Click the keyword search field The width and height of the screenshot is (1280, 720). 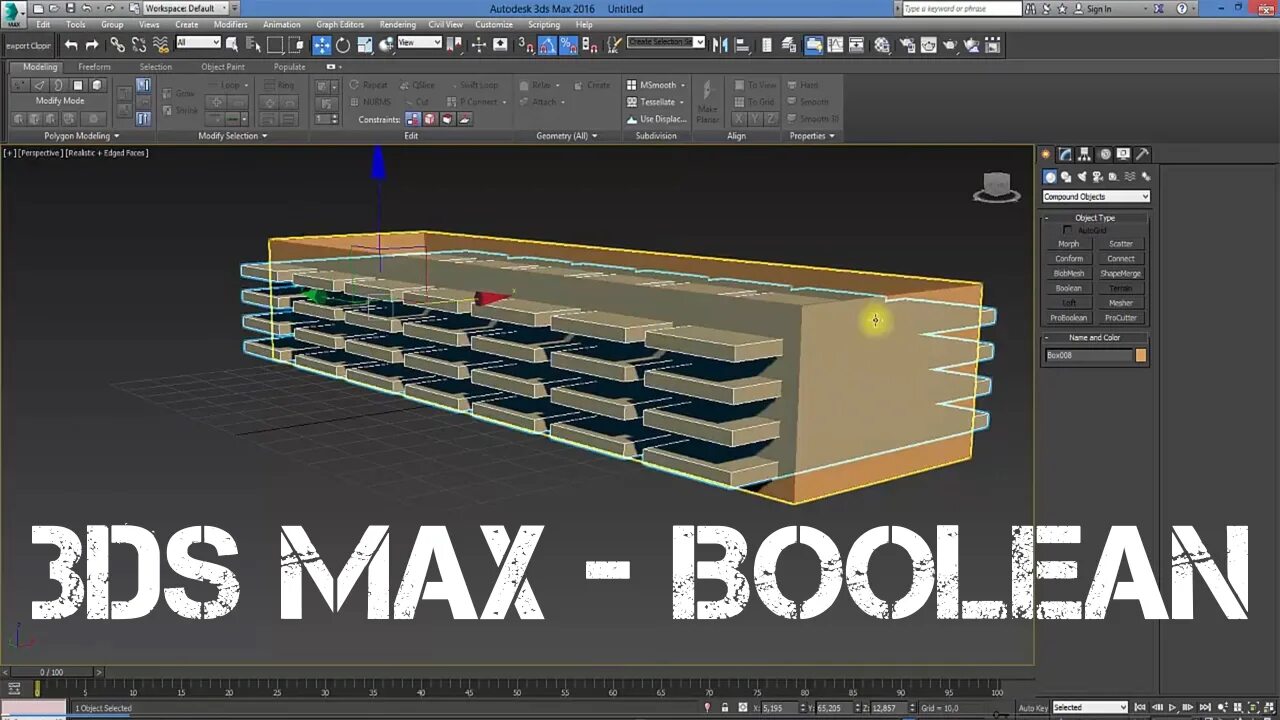click(962, 8)
